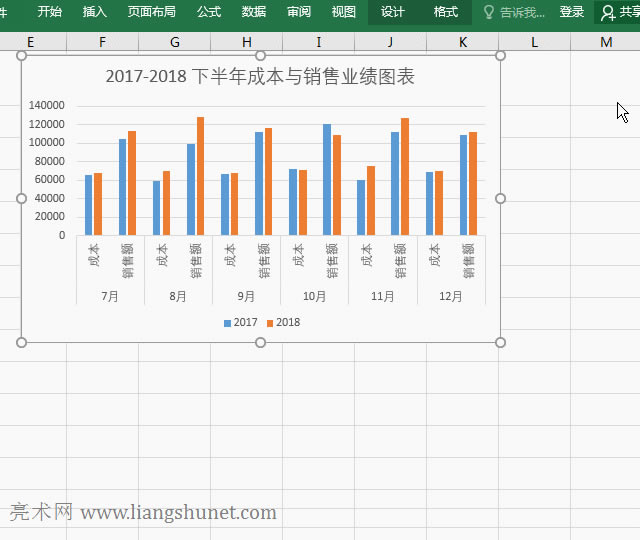
Task: Click the blue 2017 legend marker
Action: 227,323
